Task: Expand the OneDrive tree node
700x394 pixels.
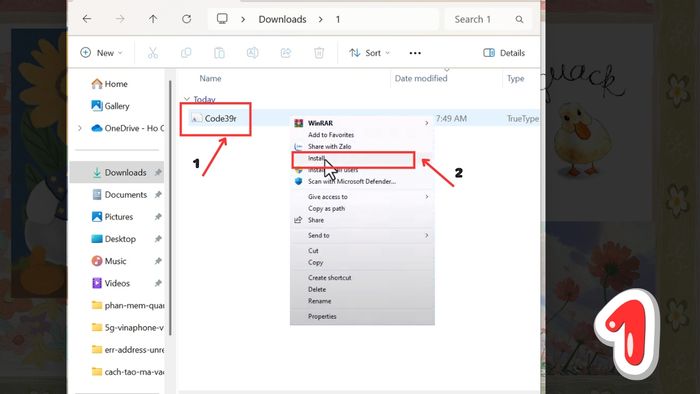Action: (x=80, y=128)
